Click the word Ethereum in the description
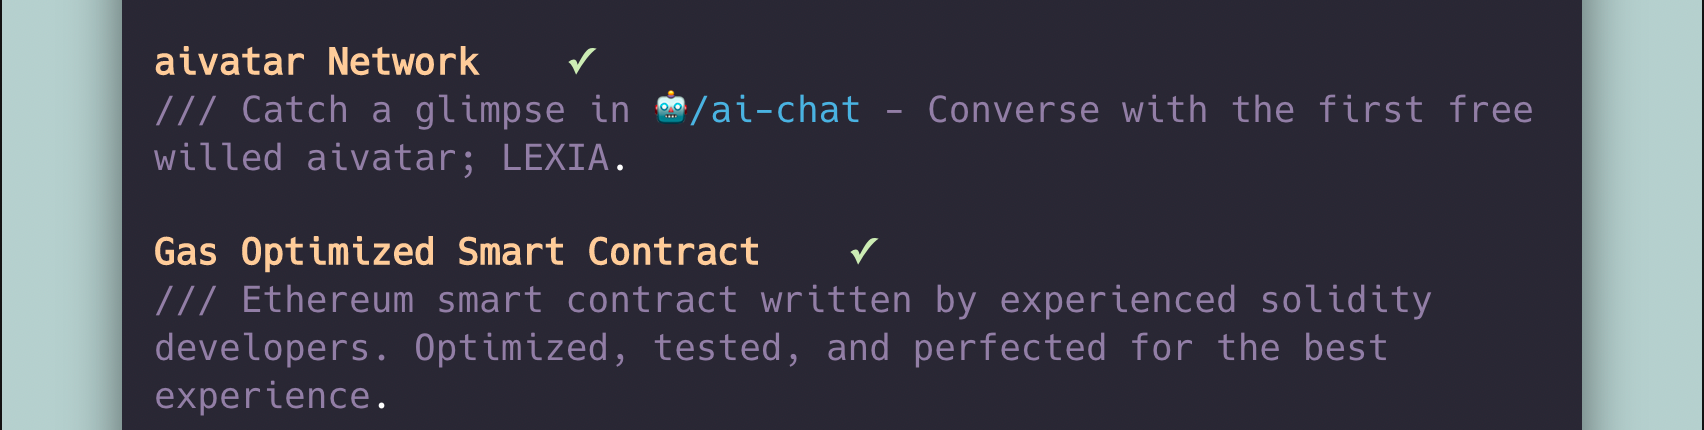This screenshot has height=430, width=1704. click(327, 299)
